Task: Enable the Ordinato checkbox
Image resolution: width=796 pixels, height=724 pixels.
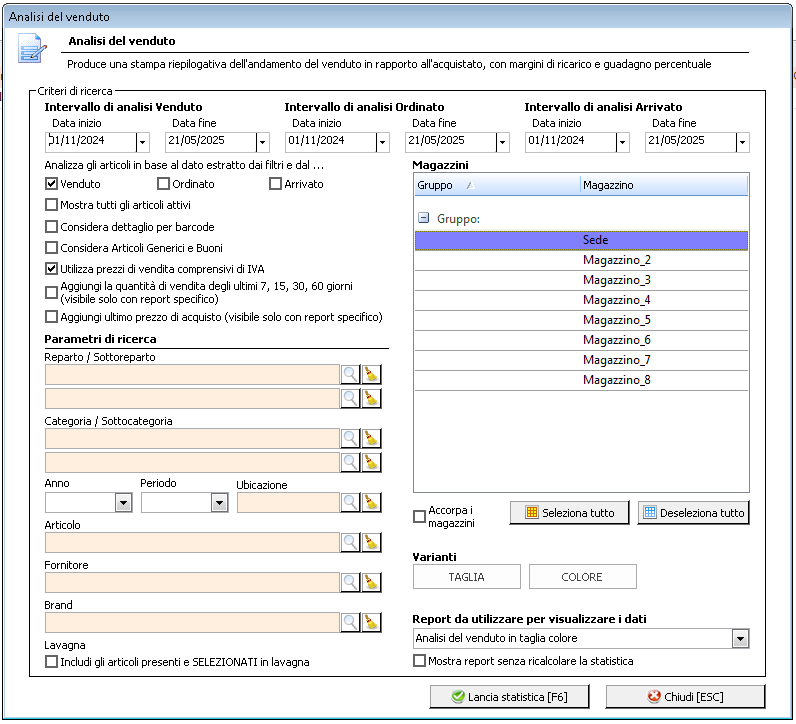Action: pyautogui.click(x=163, y=184)
